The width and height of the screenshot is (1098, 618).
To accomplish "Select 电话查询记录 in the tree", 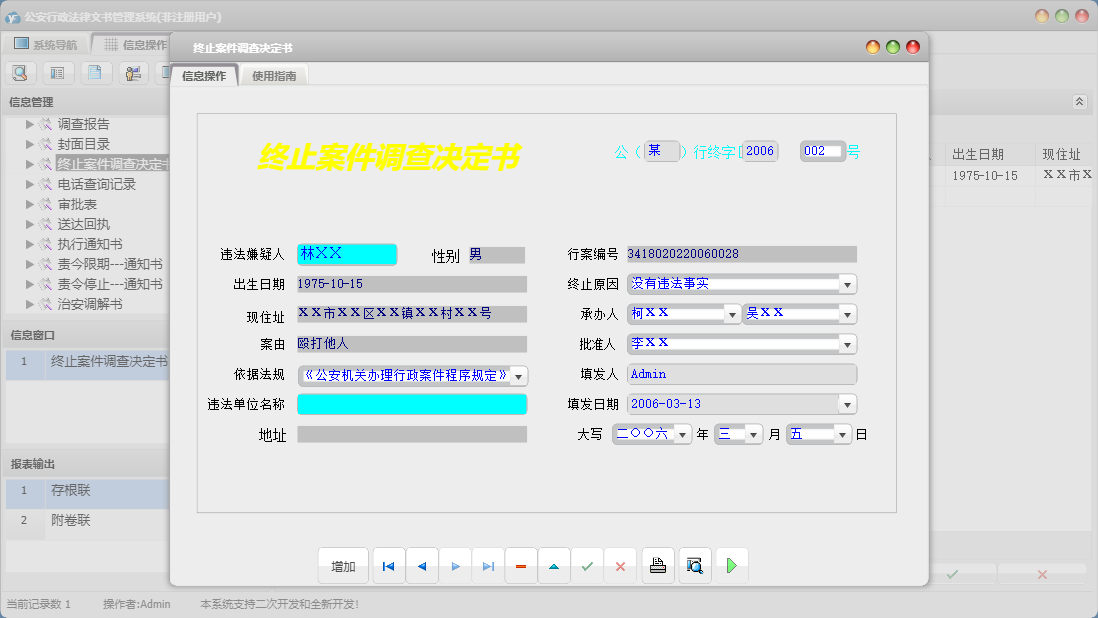I will point(96,184).
